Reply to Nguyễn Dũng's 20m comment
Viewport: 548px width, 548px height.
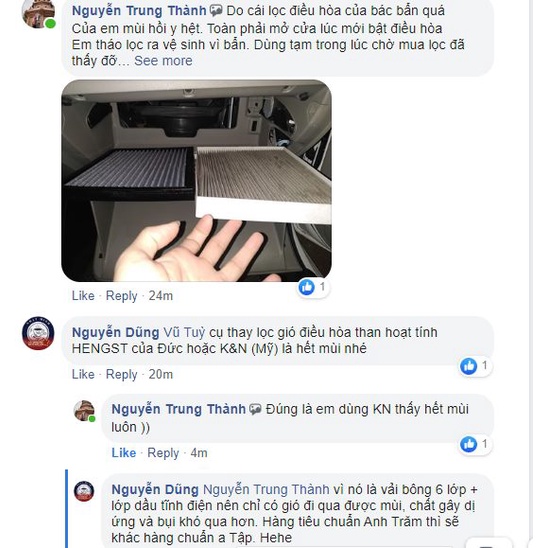click(122, 374)
